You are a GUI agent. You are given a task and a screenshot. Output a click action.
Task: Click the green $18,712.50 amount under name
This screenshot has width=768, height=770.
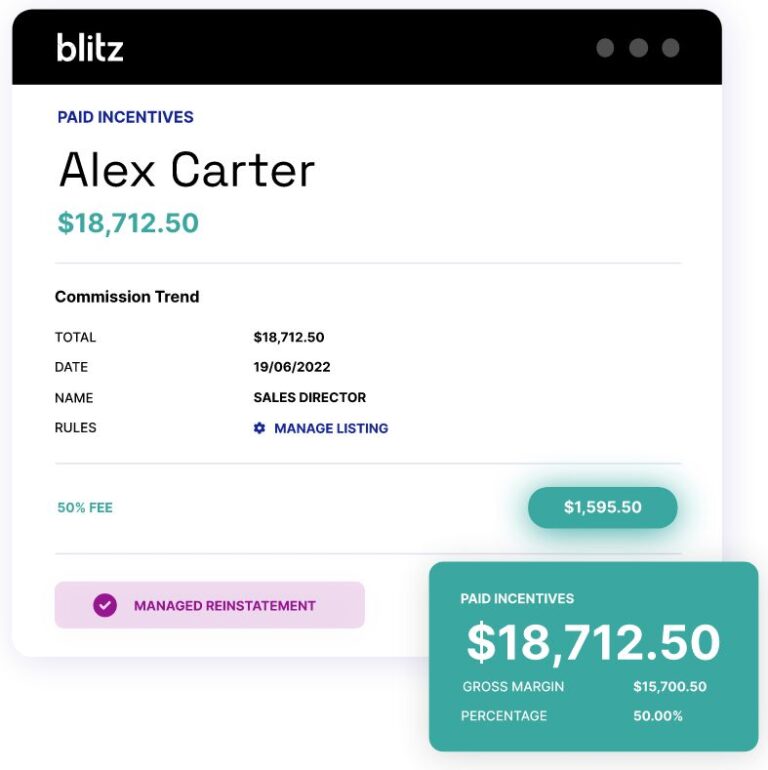(128, 223)
